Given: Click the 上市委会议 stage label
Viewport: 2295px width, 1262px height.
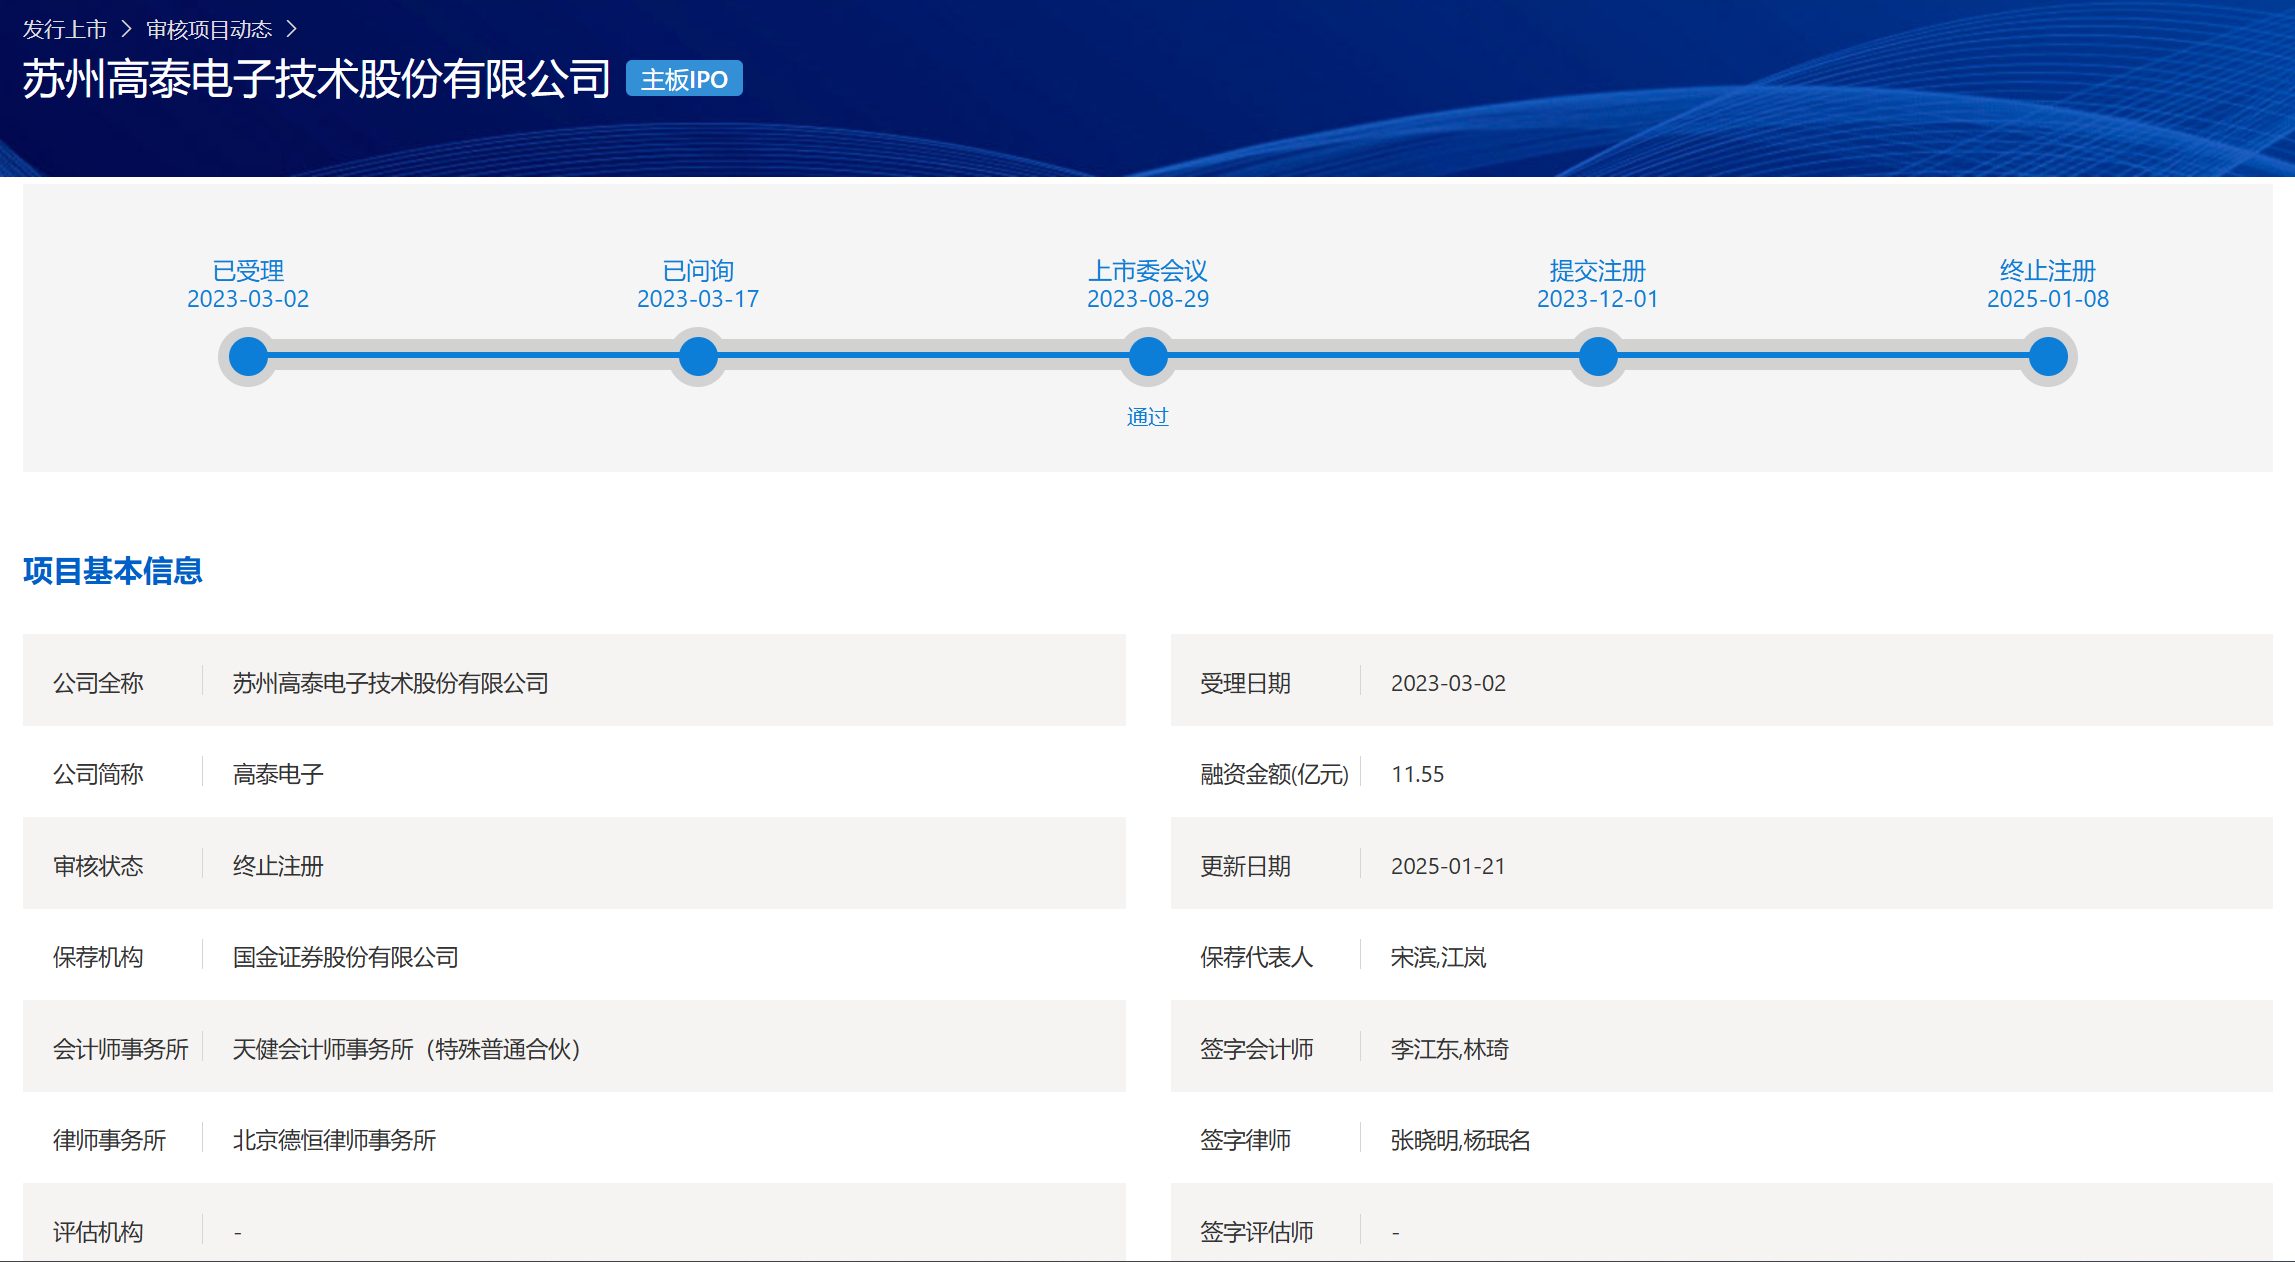Looking at the screenshot, I should coord(1148,271).
